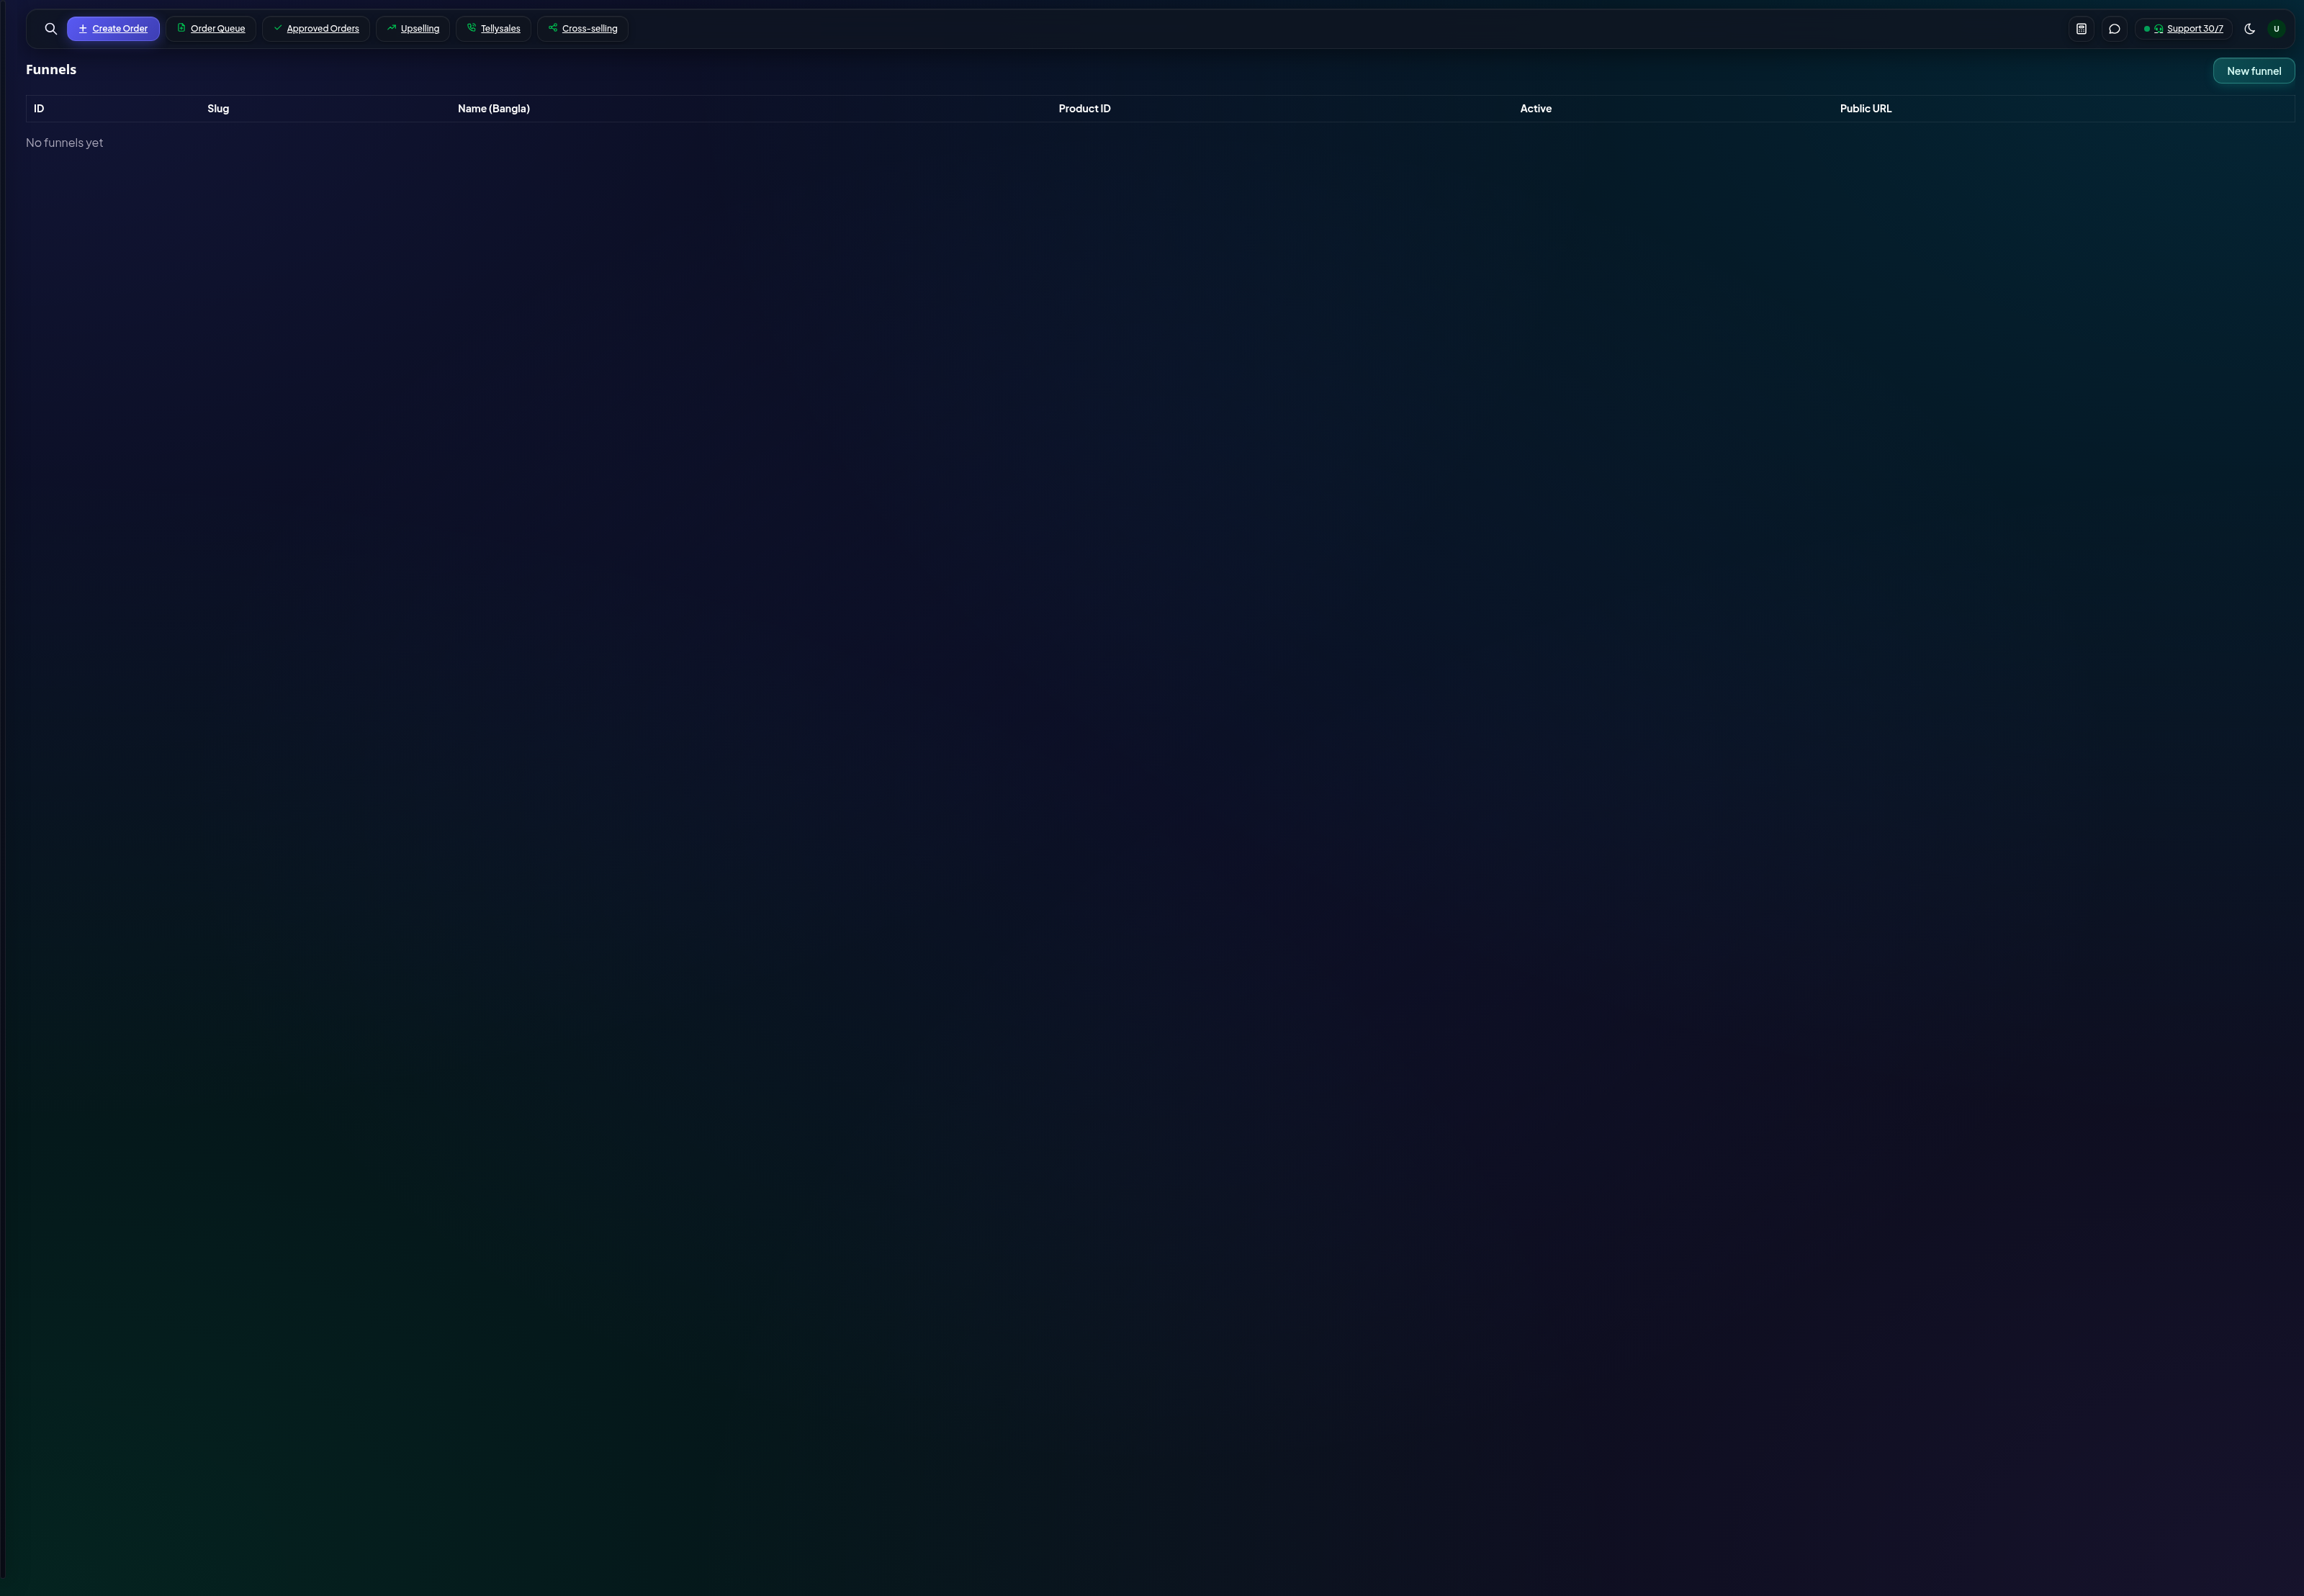This screenshot has width=2304, height=1596.
Task: Click the trending arrow icon on Upselling
Action: pyautogui.click(x=392, y=28)
